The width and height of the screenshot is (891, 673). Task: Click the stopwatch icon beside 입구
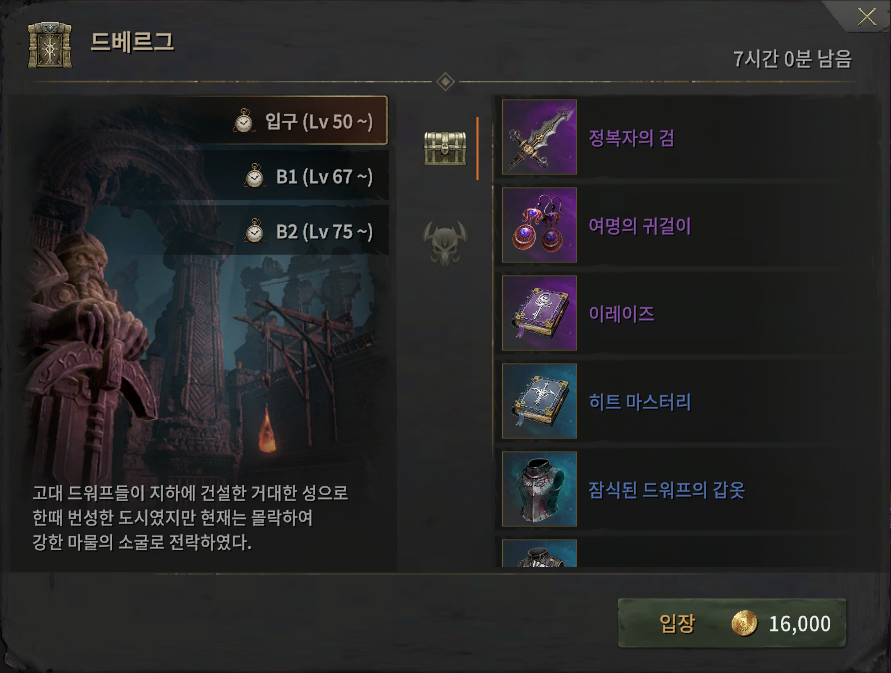[x=244, y=121]
